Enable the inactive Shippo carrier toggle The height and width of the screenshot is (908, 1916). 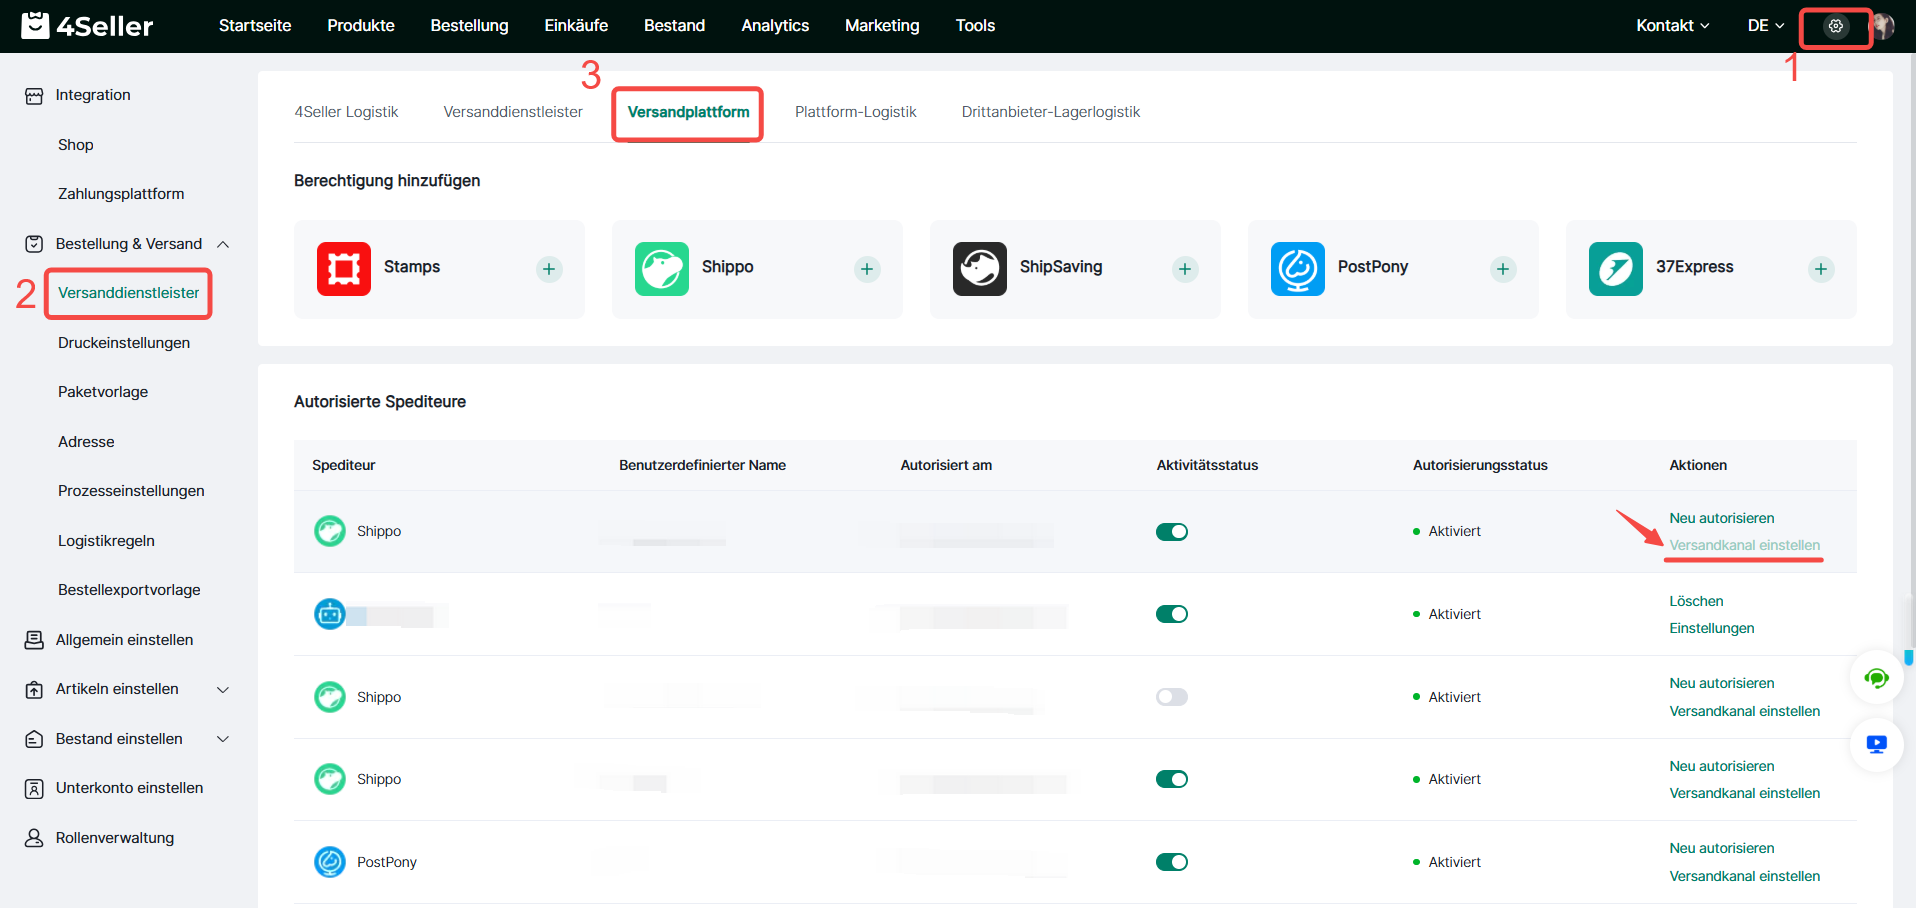1171,697
